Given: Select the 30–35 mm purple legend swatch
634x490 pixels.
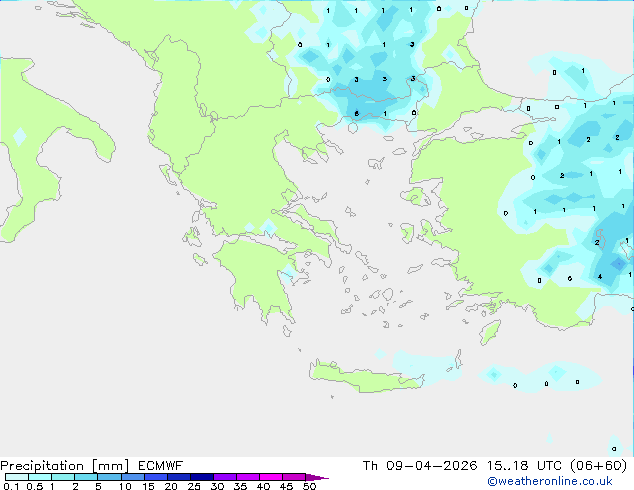Looking at the screenshot, I should 225,477.
